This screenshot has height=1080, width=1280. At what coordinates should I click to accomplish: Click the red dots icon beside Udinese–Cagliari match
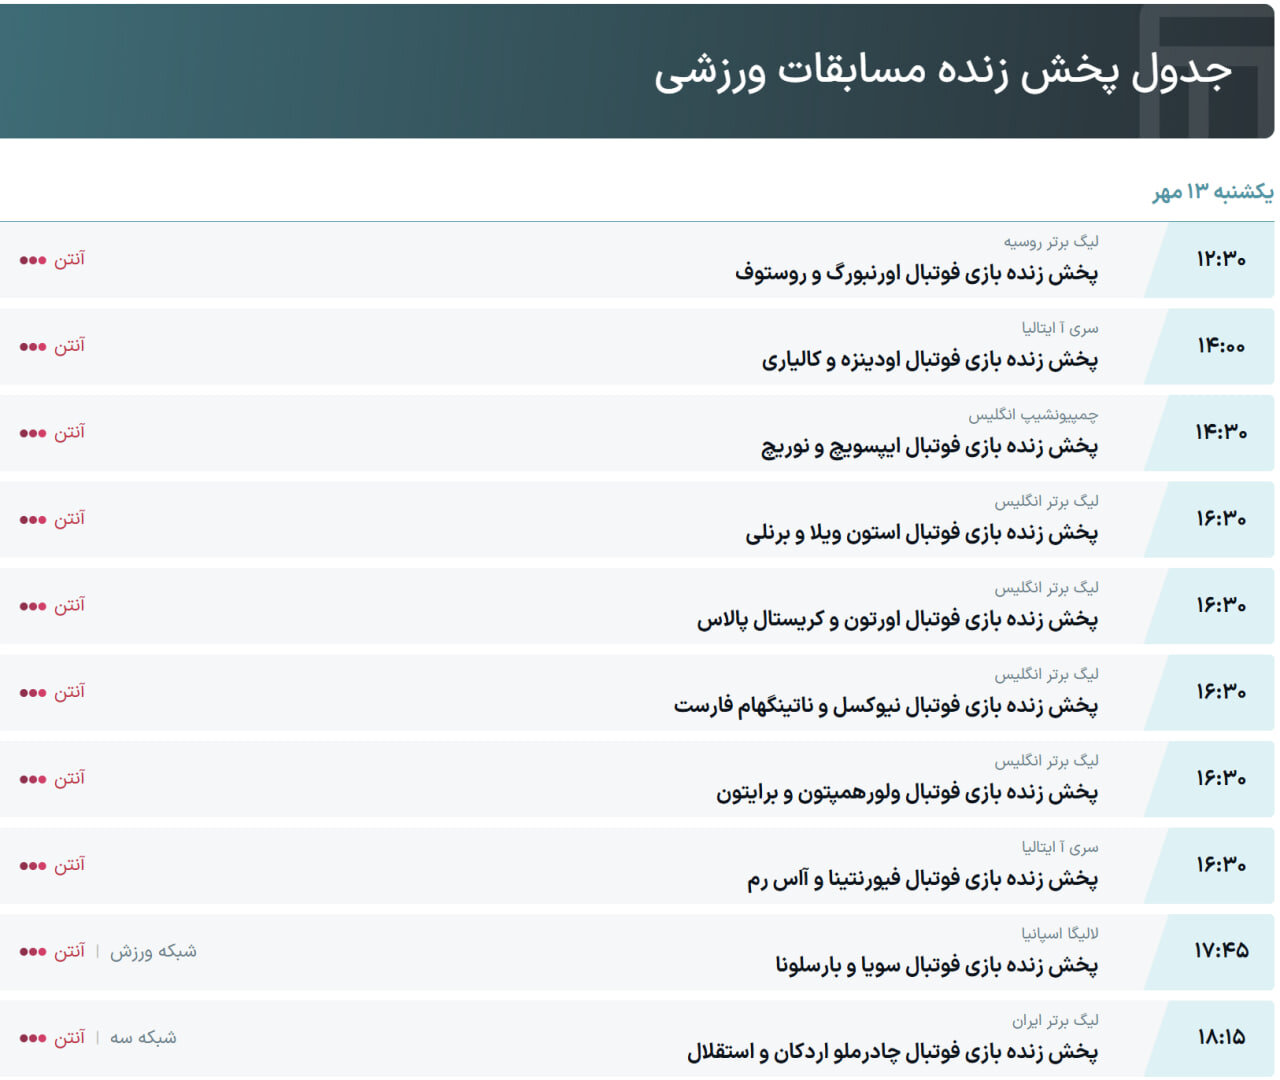[33, 347]
